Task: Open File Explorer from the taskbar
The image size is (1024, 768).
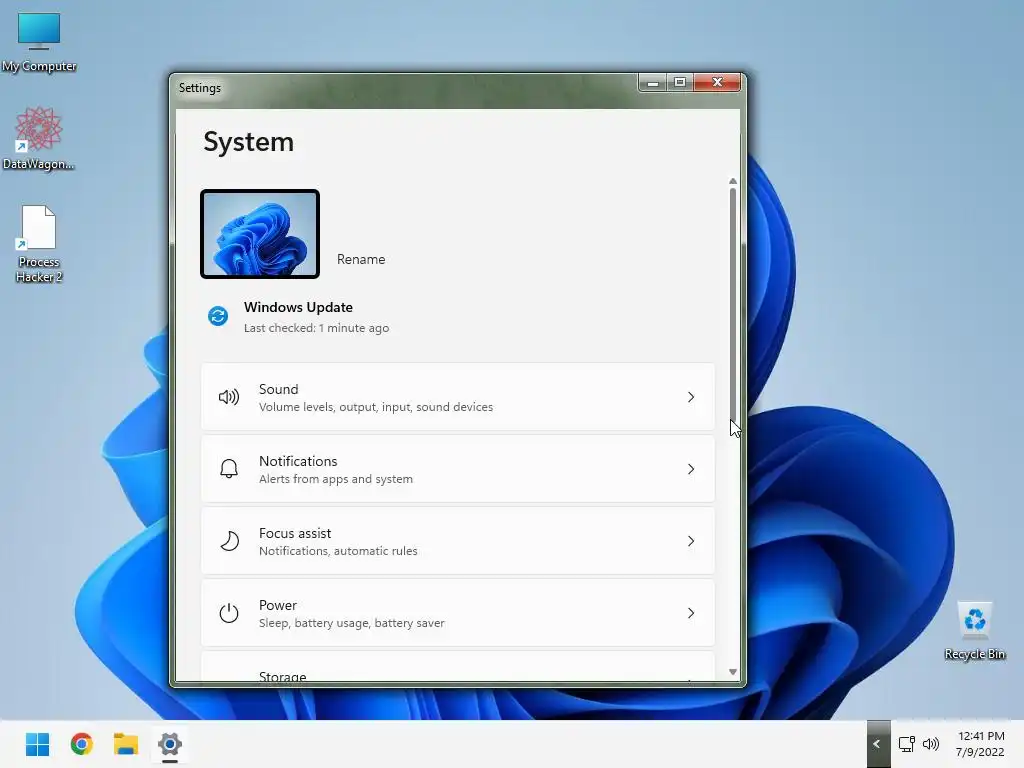Action: click(125, 744)
